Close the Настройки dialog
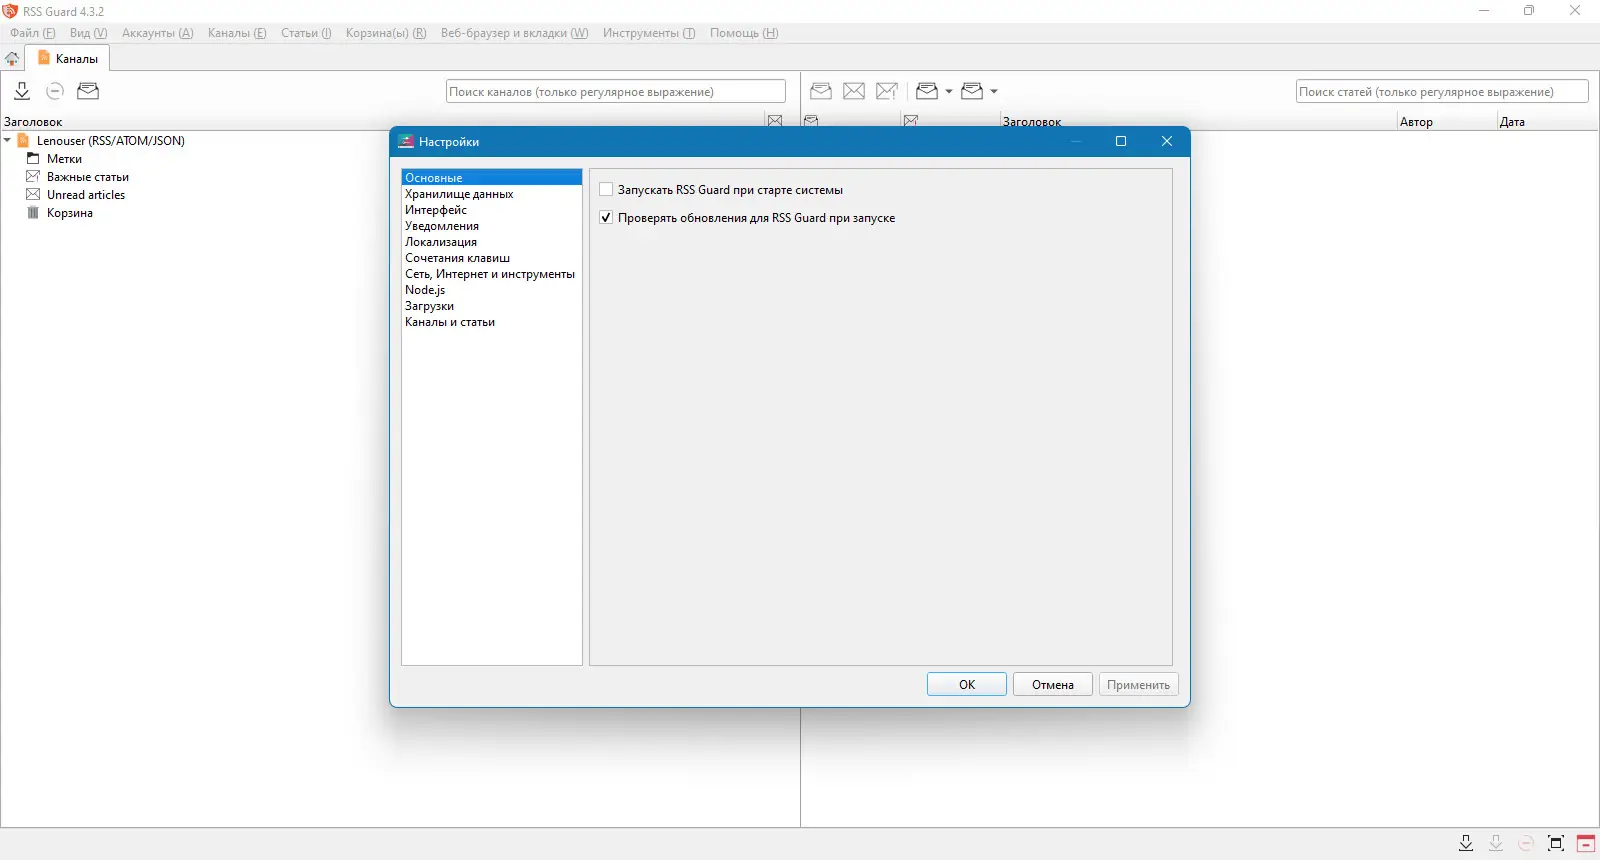The height and width of the screenshot is (860, 1600). [1167, 141]
